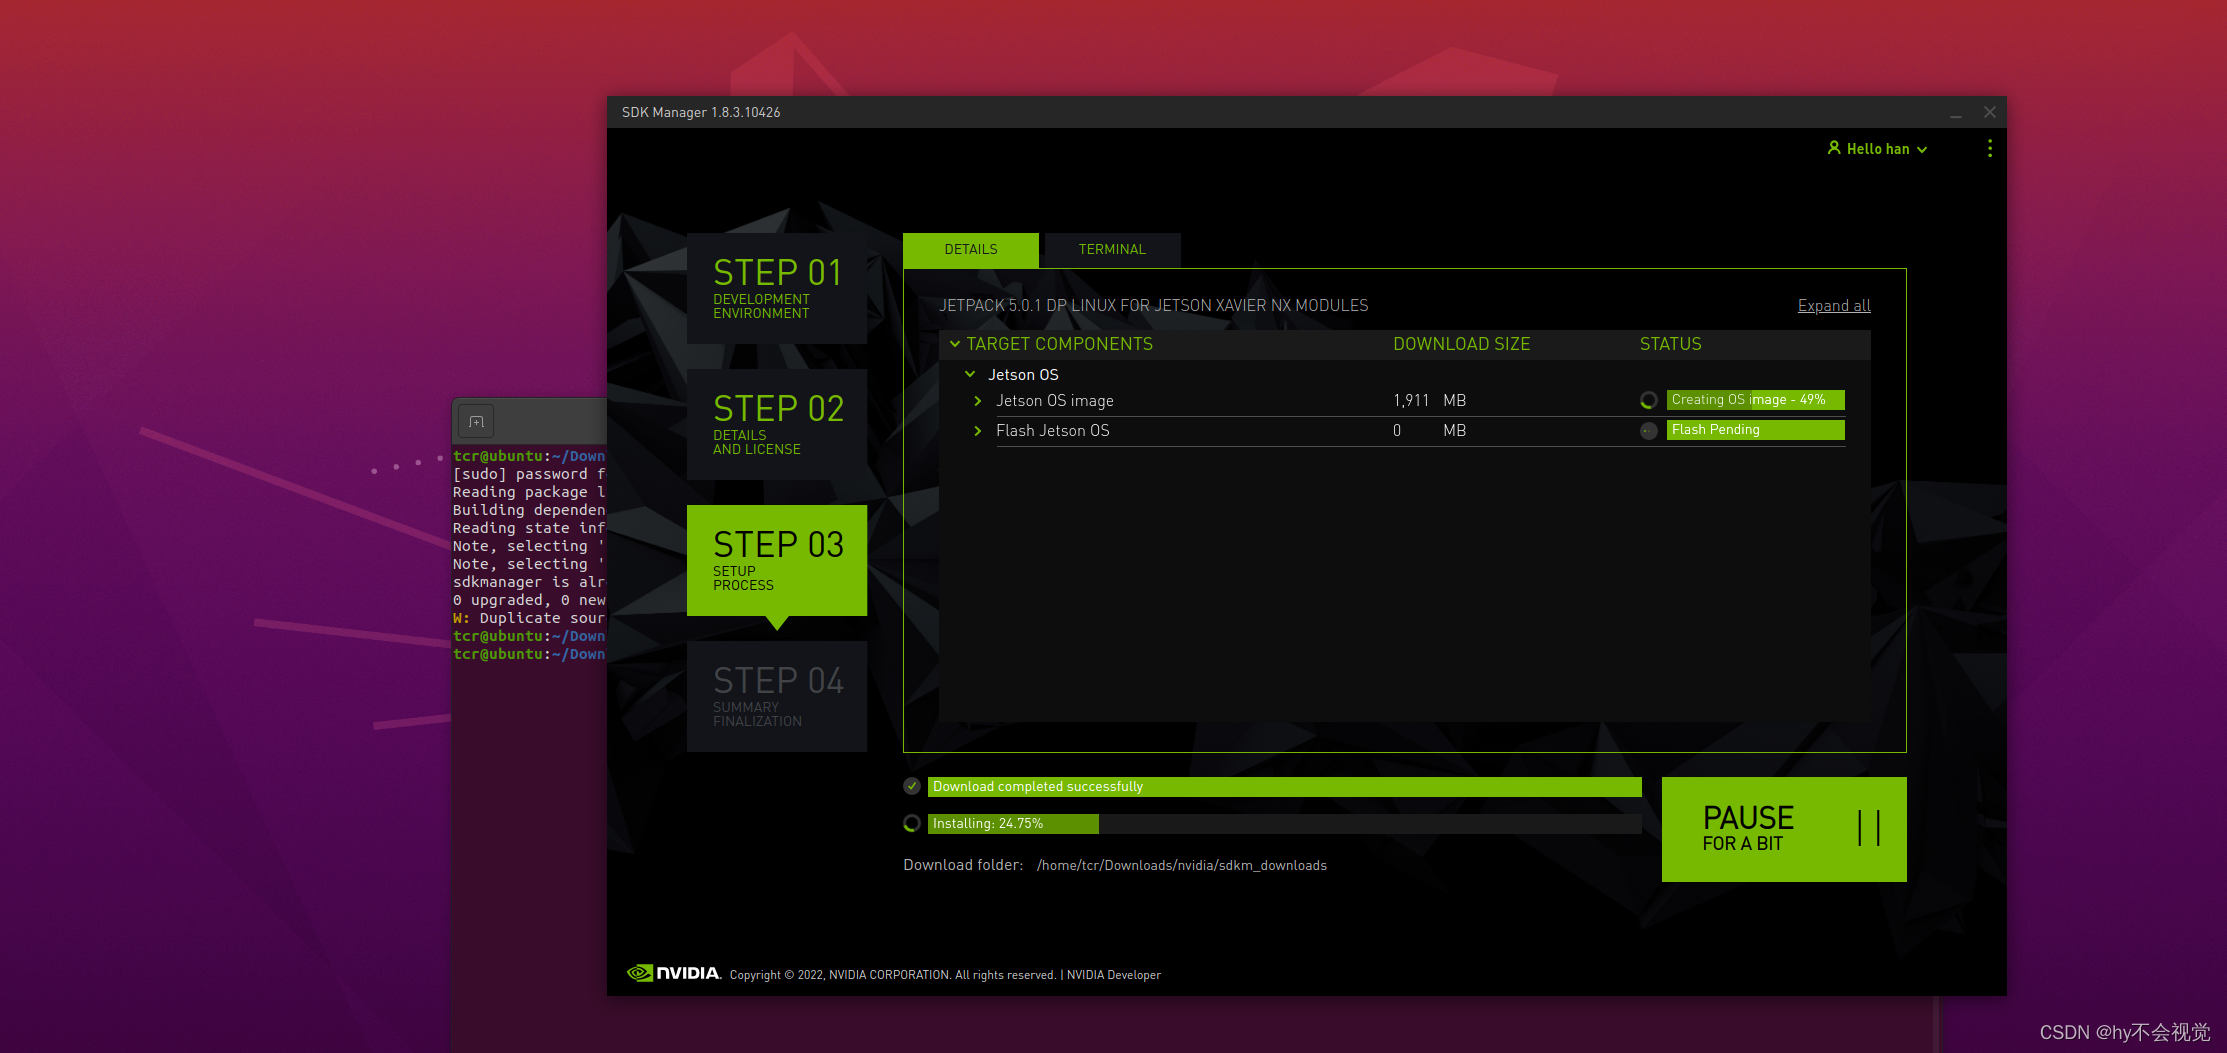Select STEP 03 Setup Process
Image resolution: width=2227 pixels, height=1053 pixels.
[x=777, y=560]
